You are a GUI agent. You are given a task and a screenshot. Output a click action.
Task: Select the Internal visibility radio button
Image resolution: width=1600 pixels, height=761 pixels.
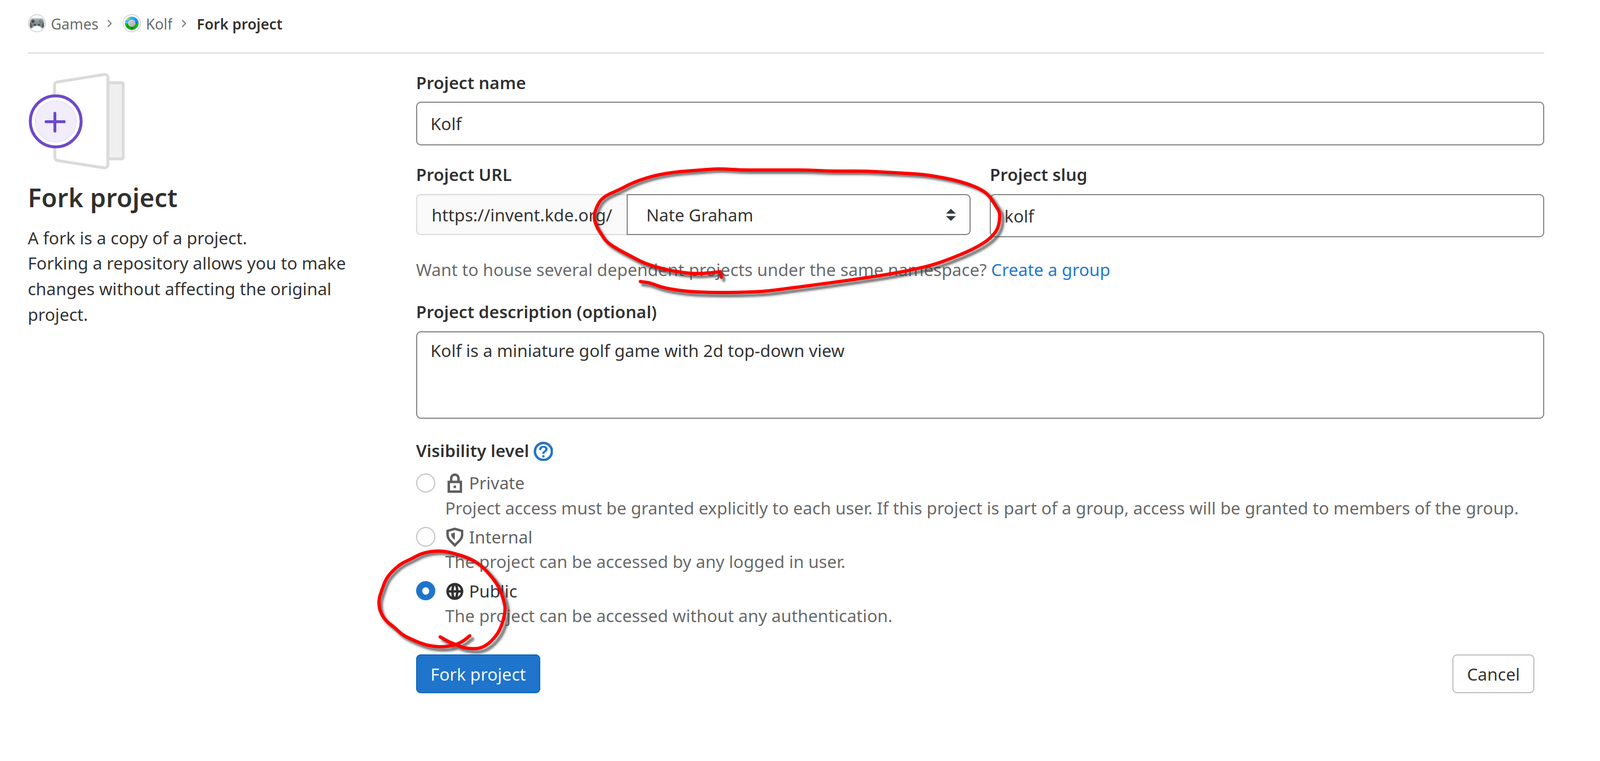click(x=426, y=538)
